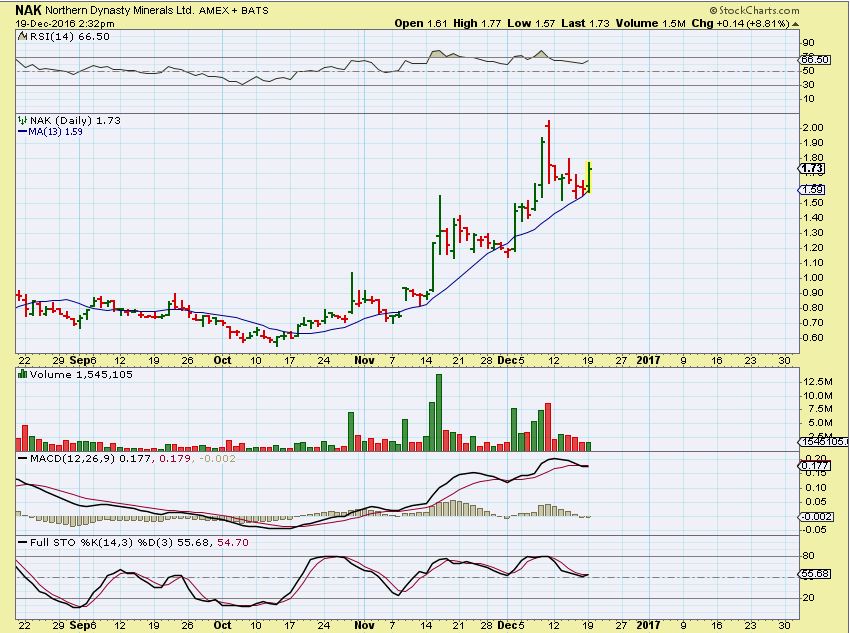The image size is (850, 633).
Task: Click the Volume 1,545,105 legend text
Action: pyautogui.click(x=81, y=374)
